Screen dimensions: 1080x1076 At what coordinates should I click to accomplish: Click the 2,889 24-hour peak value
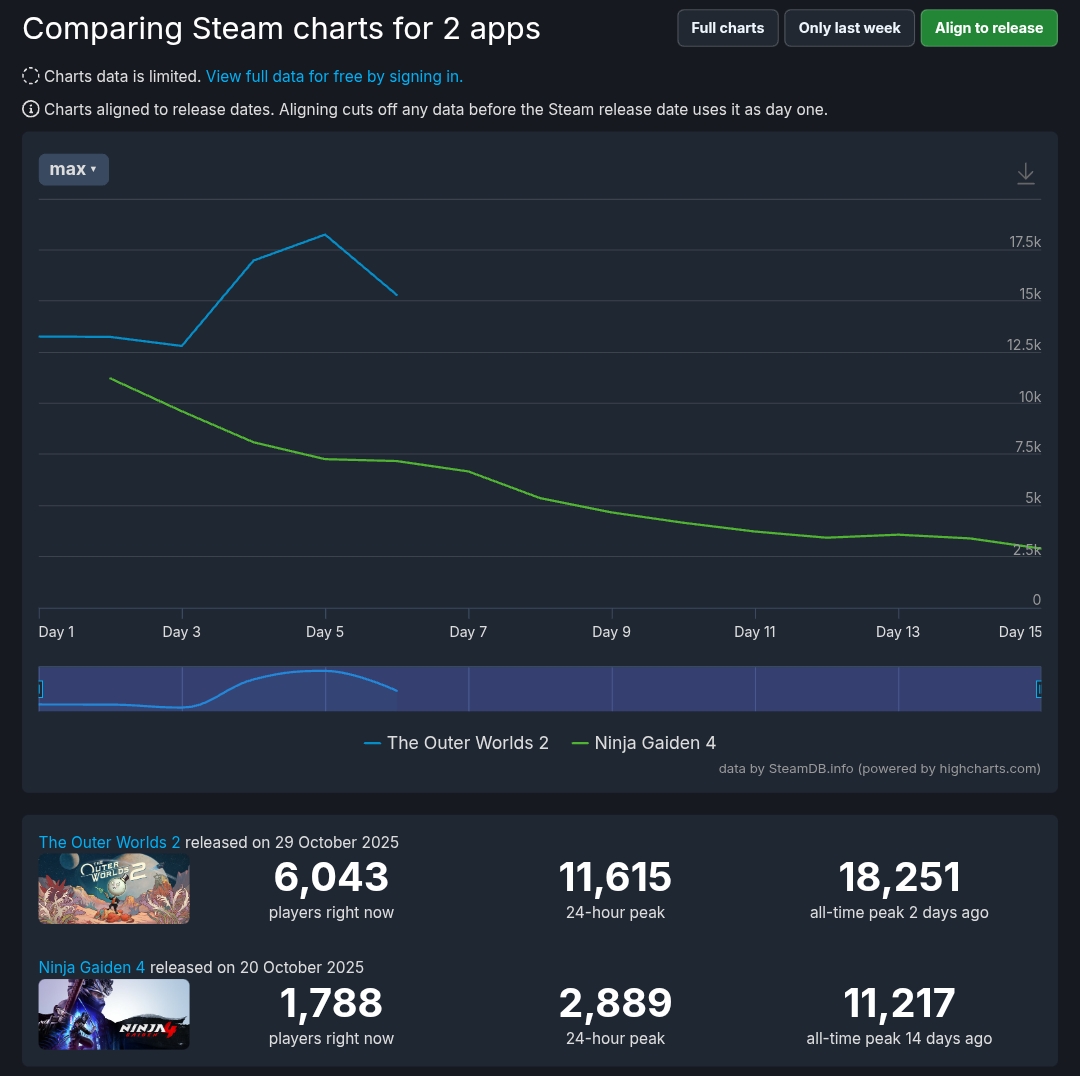pyautogui.click(x=615, y=1003)
